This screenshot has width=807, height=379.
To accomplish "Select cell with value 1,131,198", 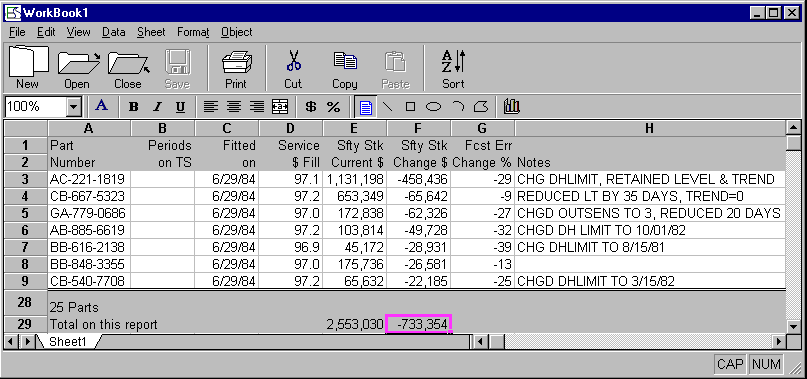I will 355,179.
